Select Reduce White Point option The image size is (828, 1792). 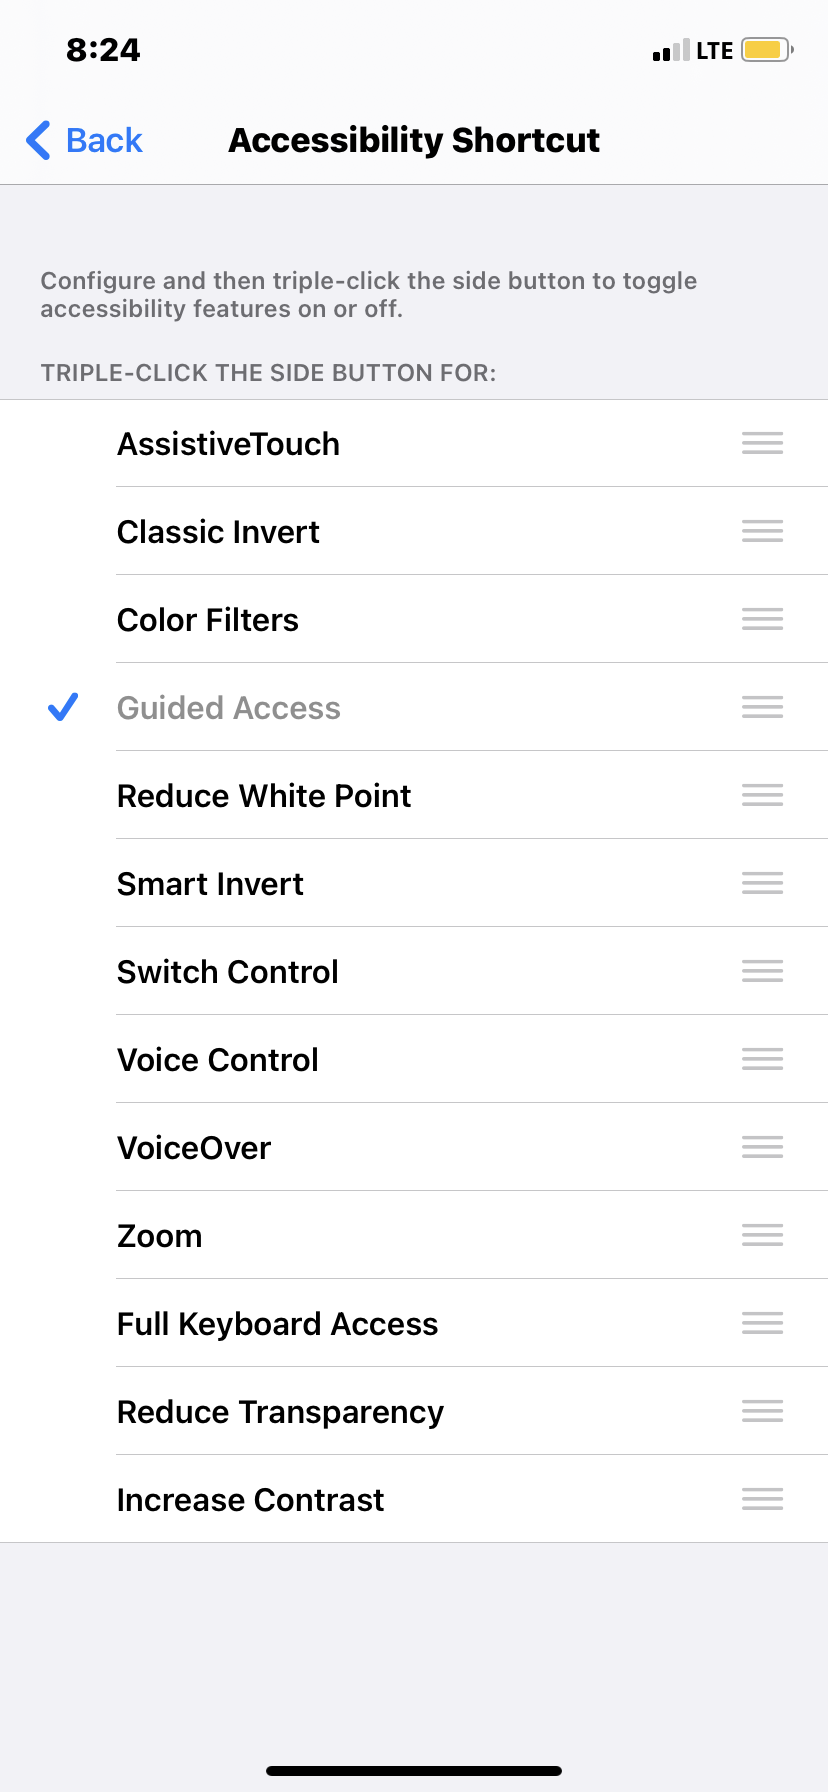414,795
